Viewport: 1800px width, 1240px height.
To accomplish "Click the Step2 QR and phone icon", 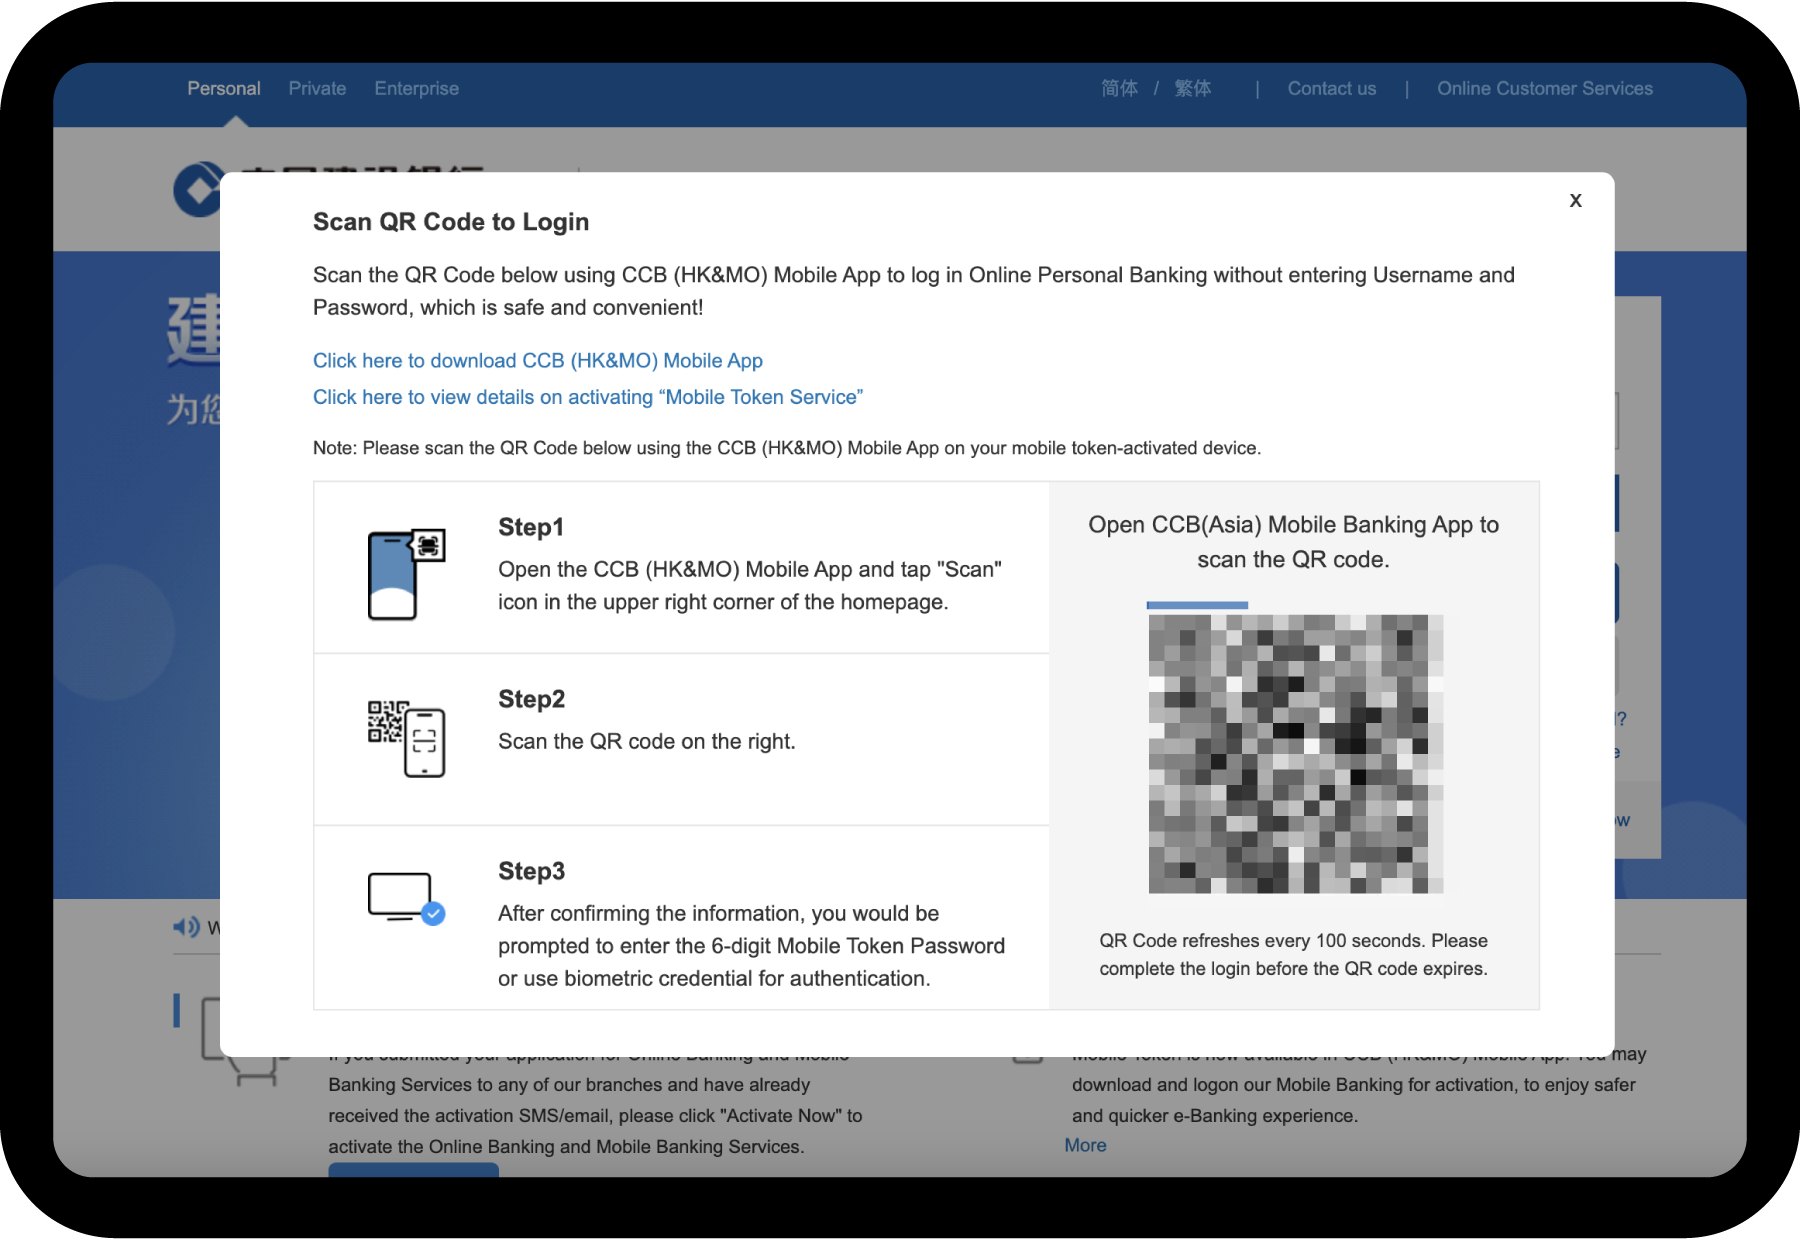I will tap(406, 739).
